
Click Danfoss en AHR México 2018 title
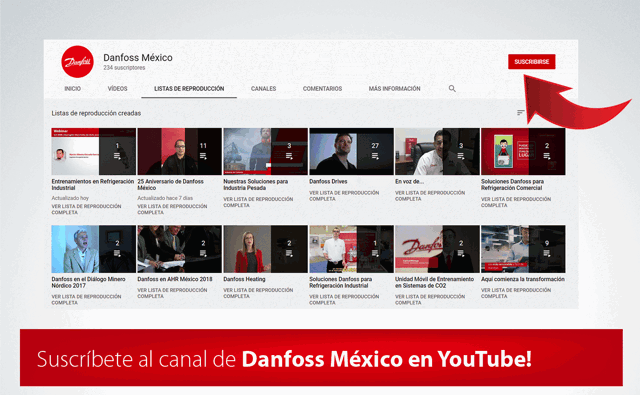[x=175, y=279]
